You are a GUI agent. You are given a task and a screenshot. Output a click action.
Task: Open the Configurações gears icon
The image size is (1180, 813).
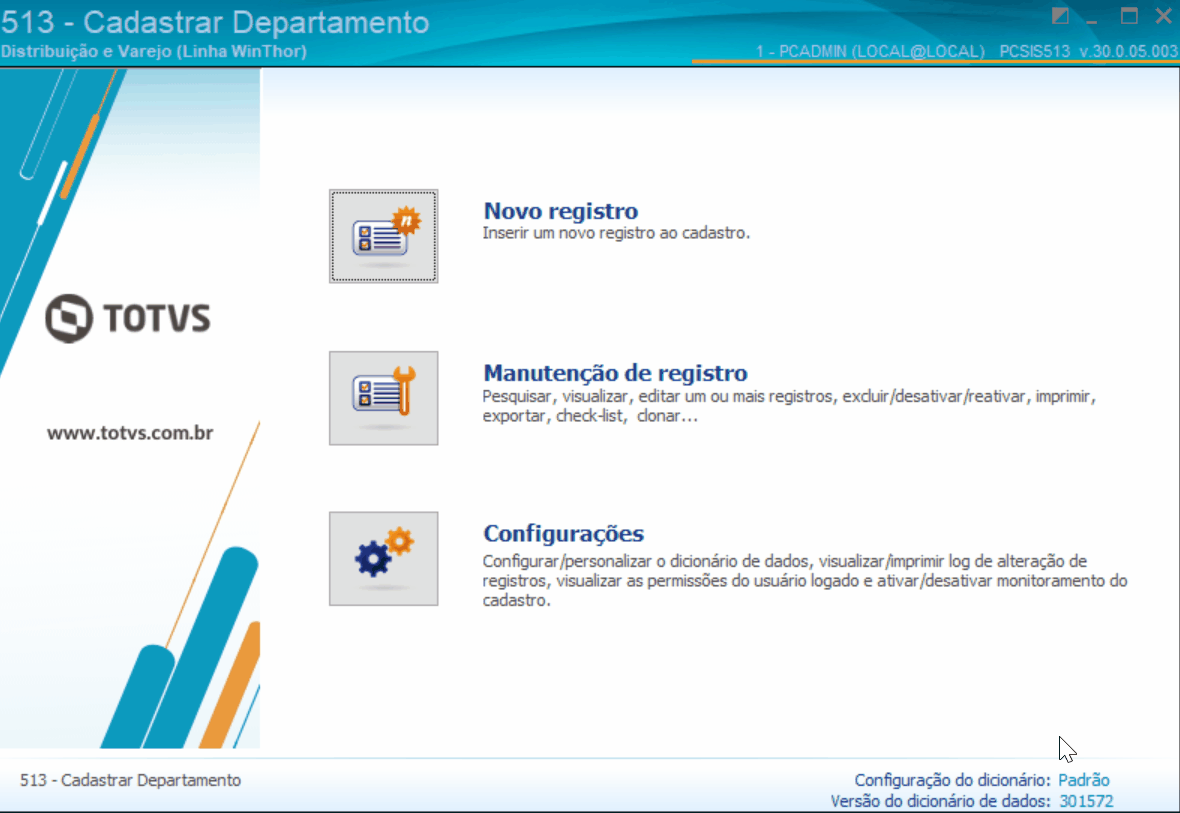pos(383,559)
